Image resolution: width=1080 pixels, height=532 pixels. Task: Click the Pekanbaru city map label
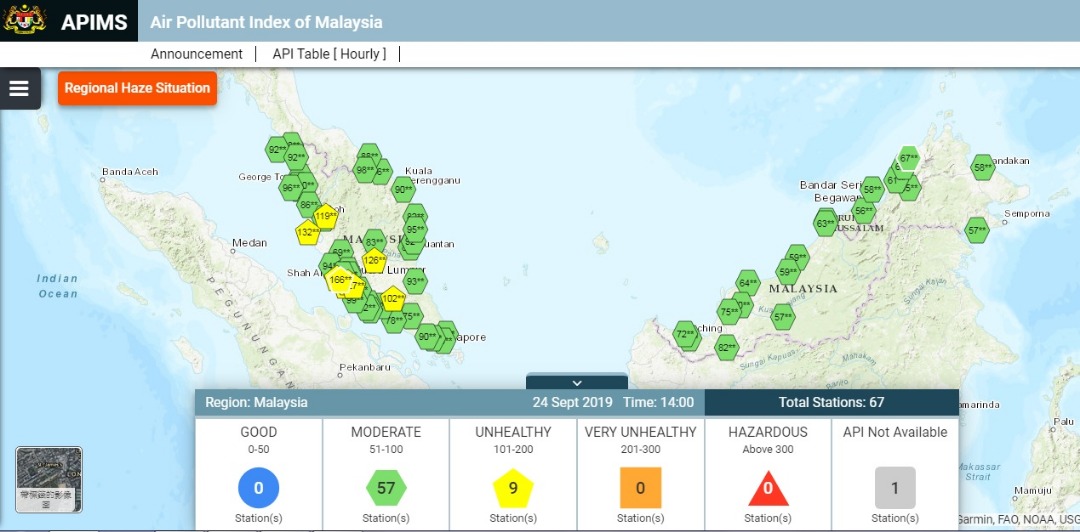[x=366, y=367]
